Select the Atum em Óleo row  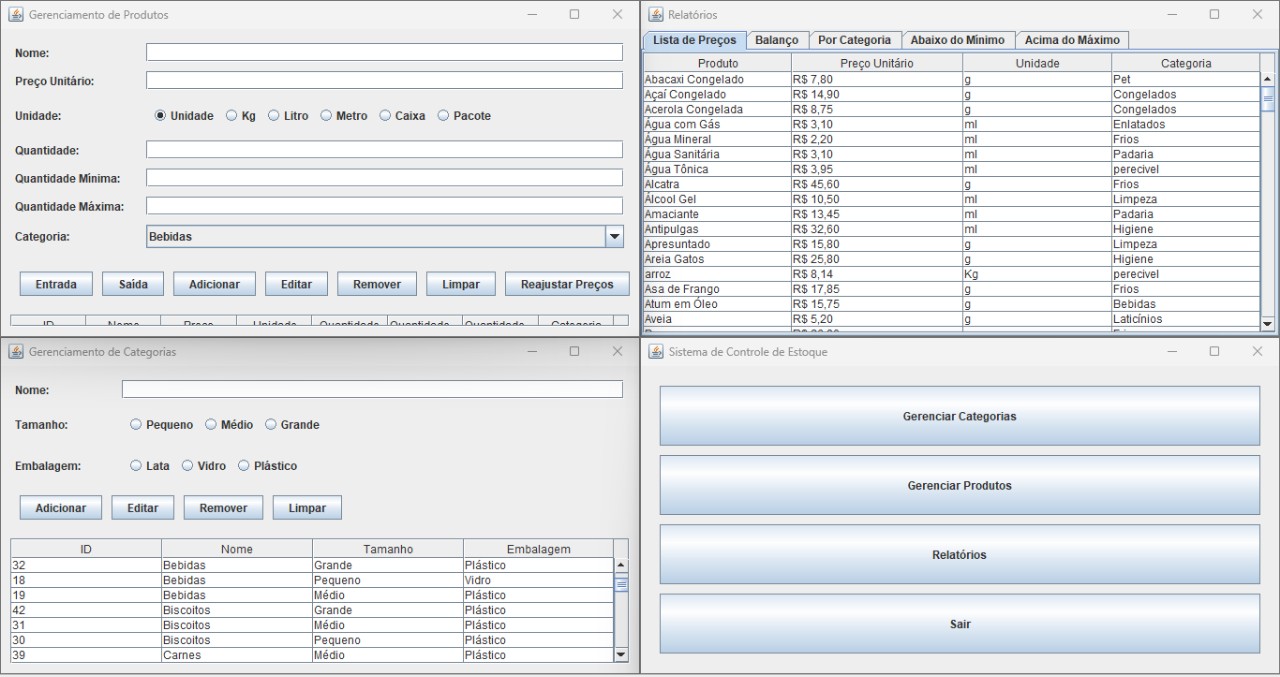pos(951,304)
